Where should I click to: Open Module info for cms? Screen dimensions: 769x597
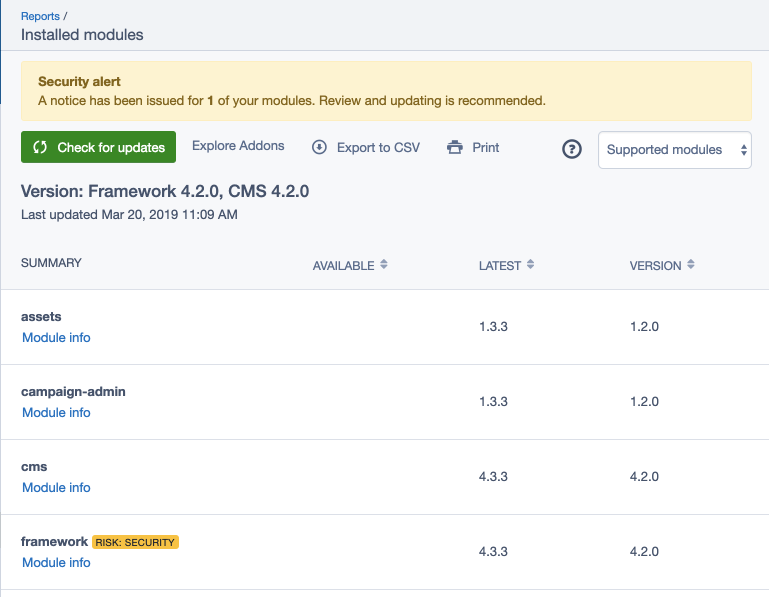click(x=56, y=488)
